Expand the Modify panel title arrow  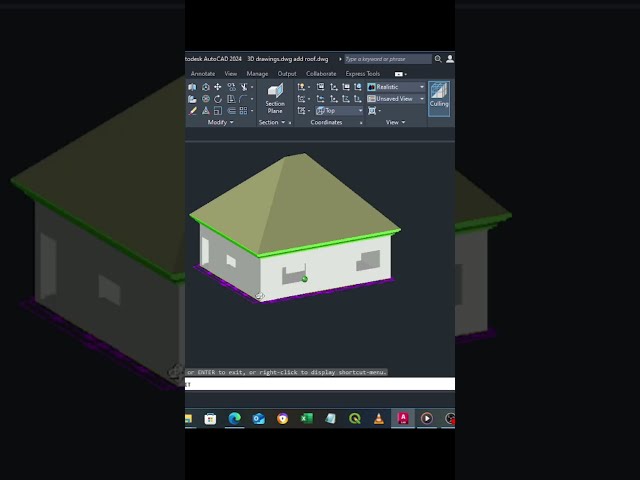[x=231, y=122]
